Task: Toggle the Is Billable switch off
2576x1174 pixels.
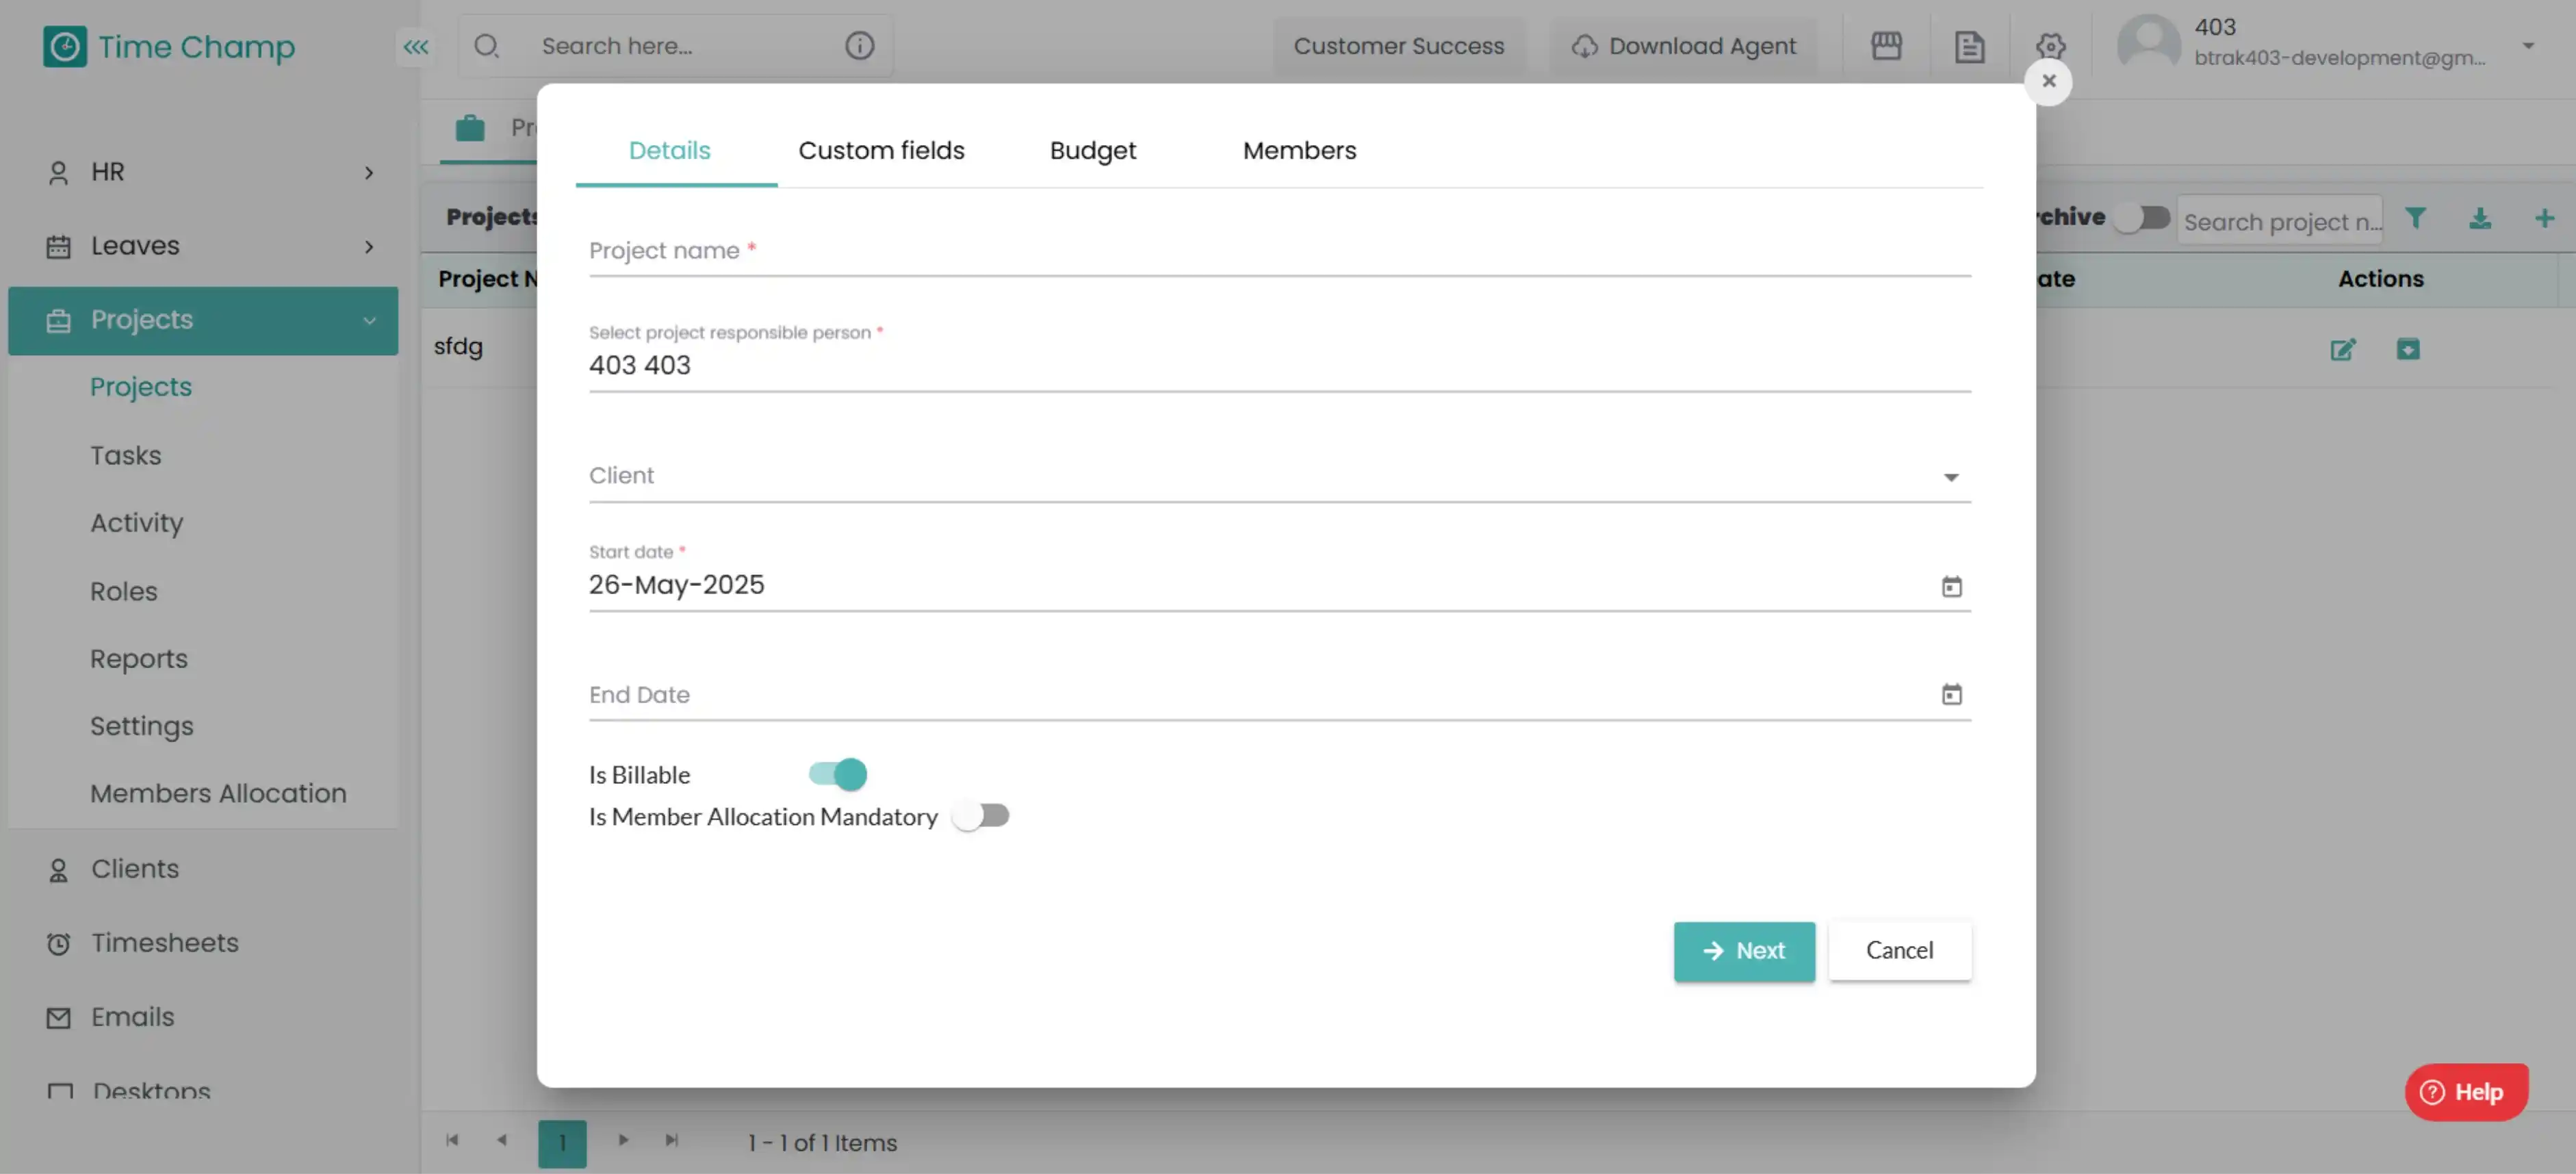Action: pos(838,774)
